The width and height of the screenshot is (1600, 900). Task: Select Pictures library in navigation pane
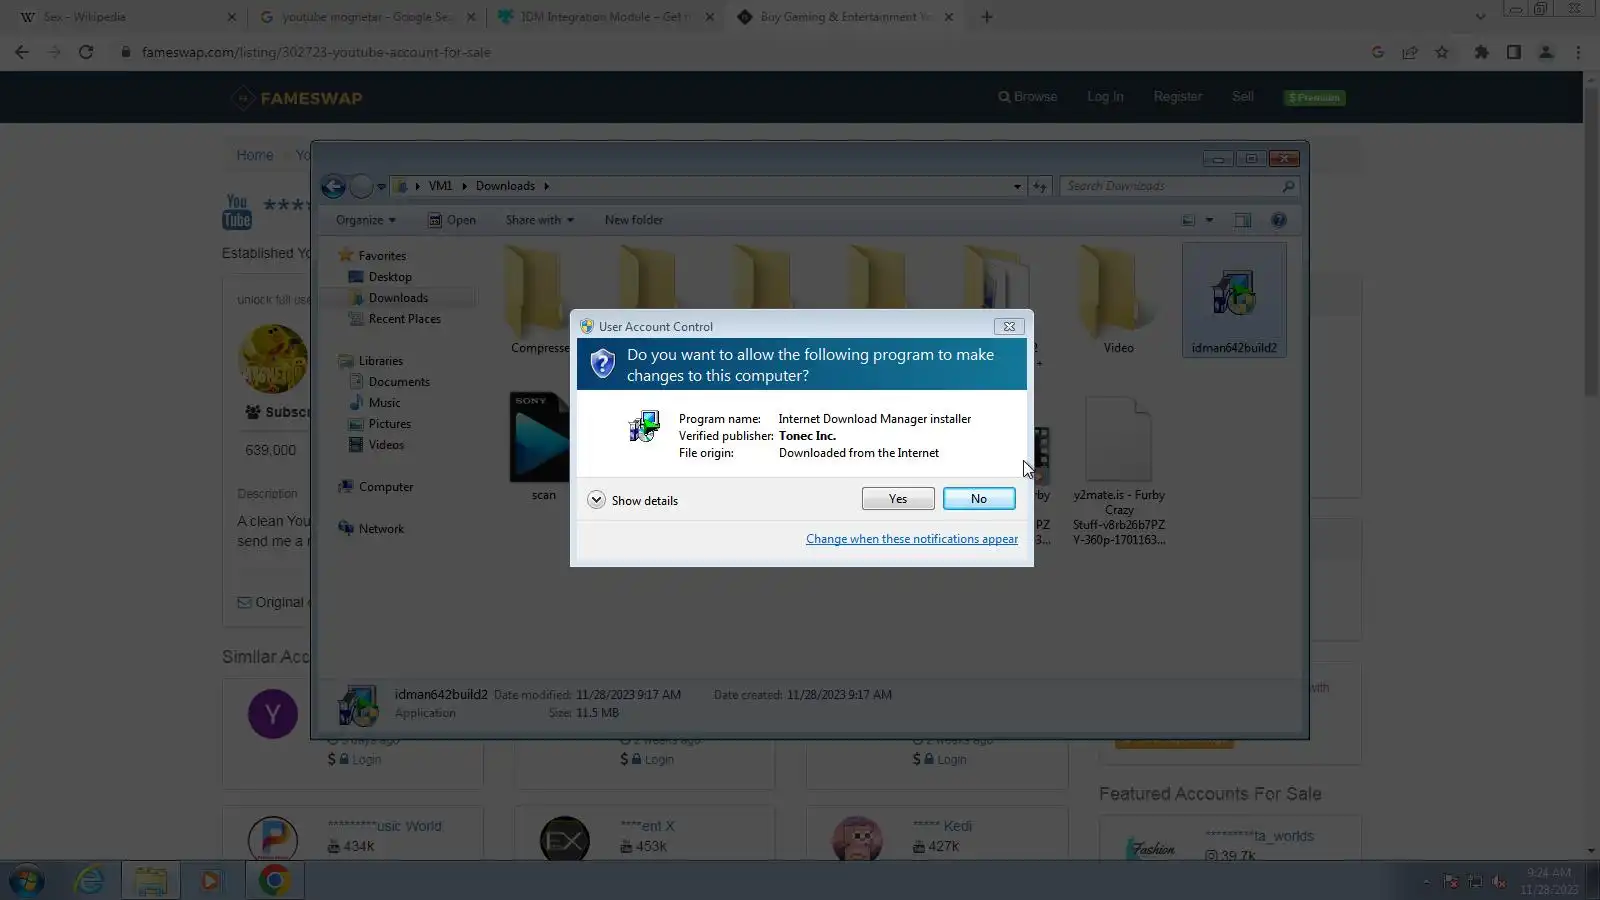pyautogui.click(x=379, y=424)
